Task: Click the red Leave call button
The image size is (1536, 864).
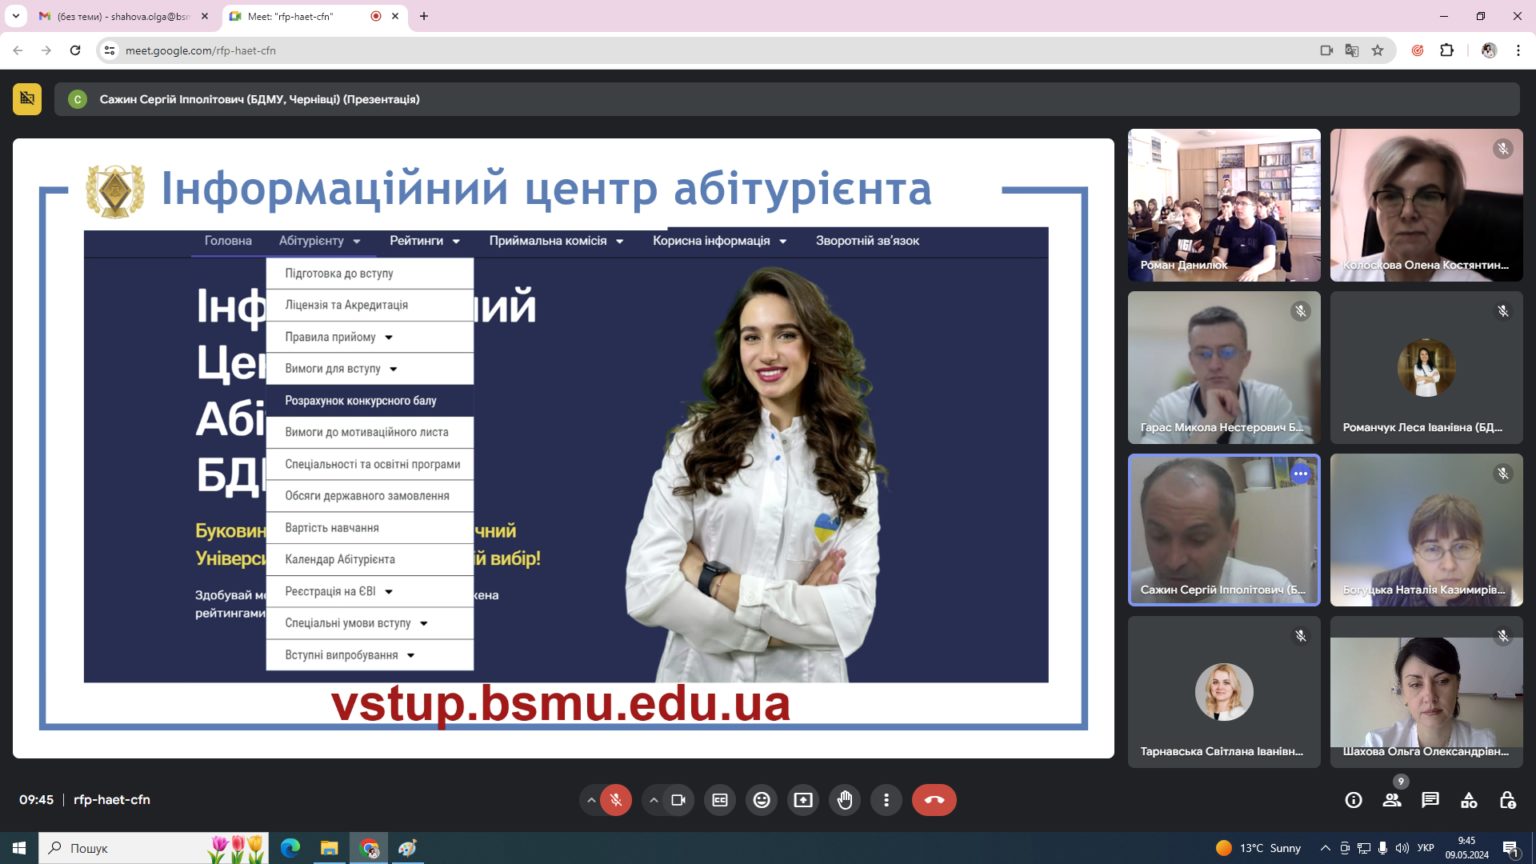Action: [933, 800]
